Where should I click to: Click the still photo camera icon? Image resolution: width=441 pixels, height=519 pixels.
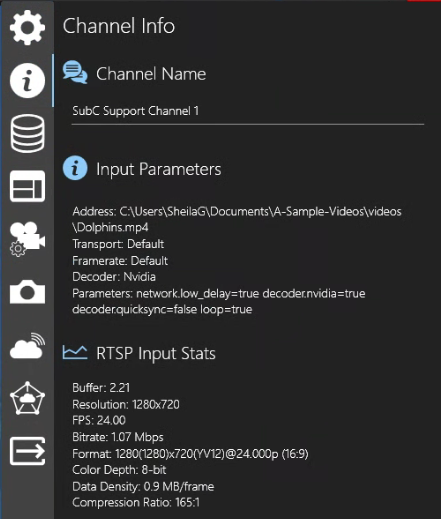pyautogui.click(x=27, y=292)
